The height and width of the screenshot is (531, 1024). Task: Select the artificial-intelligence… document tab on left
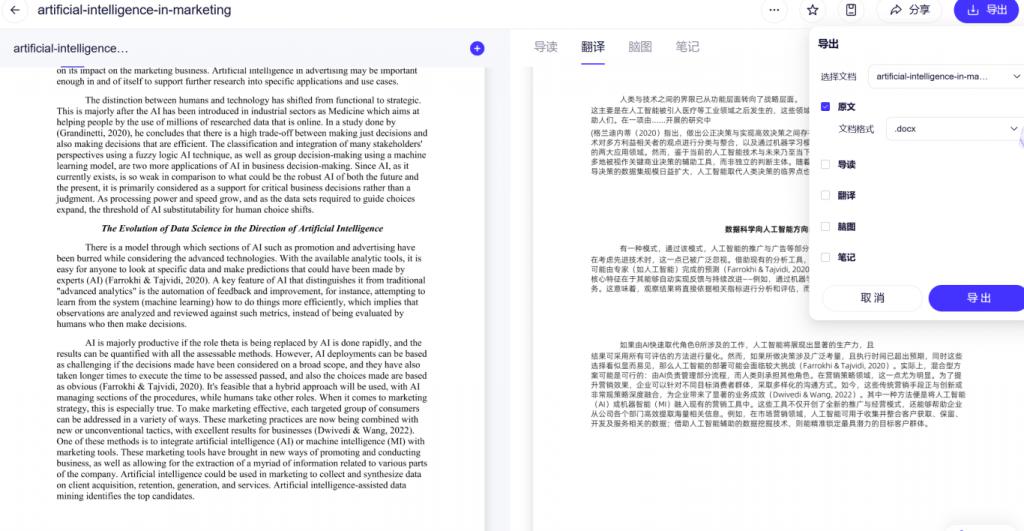click(x=71, y=48)
